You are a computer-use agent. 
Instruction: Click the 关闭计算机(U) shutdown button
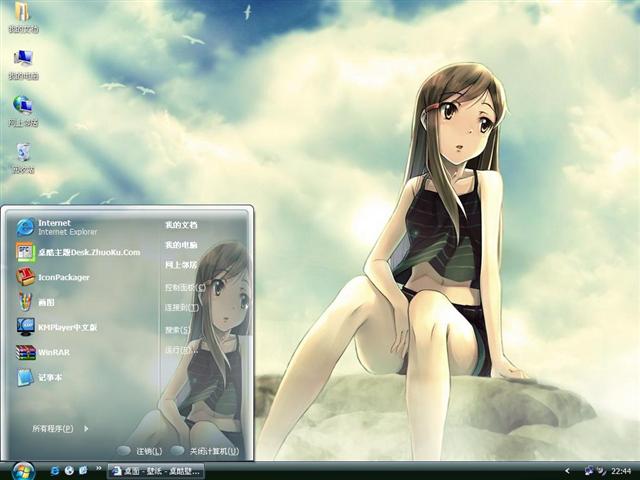[x=205, y=451]
